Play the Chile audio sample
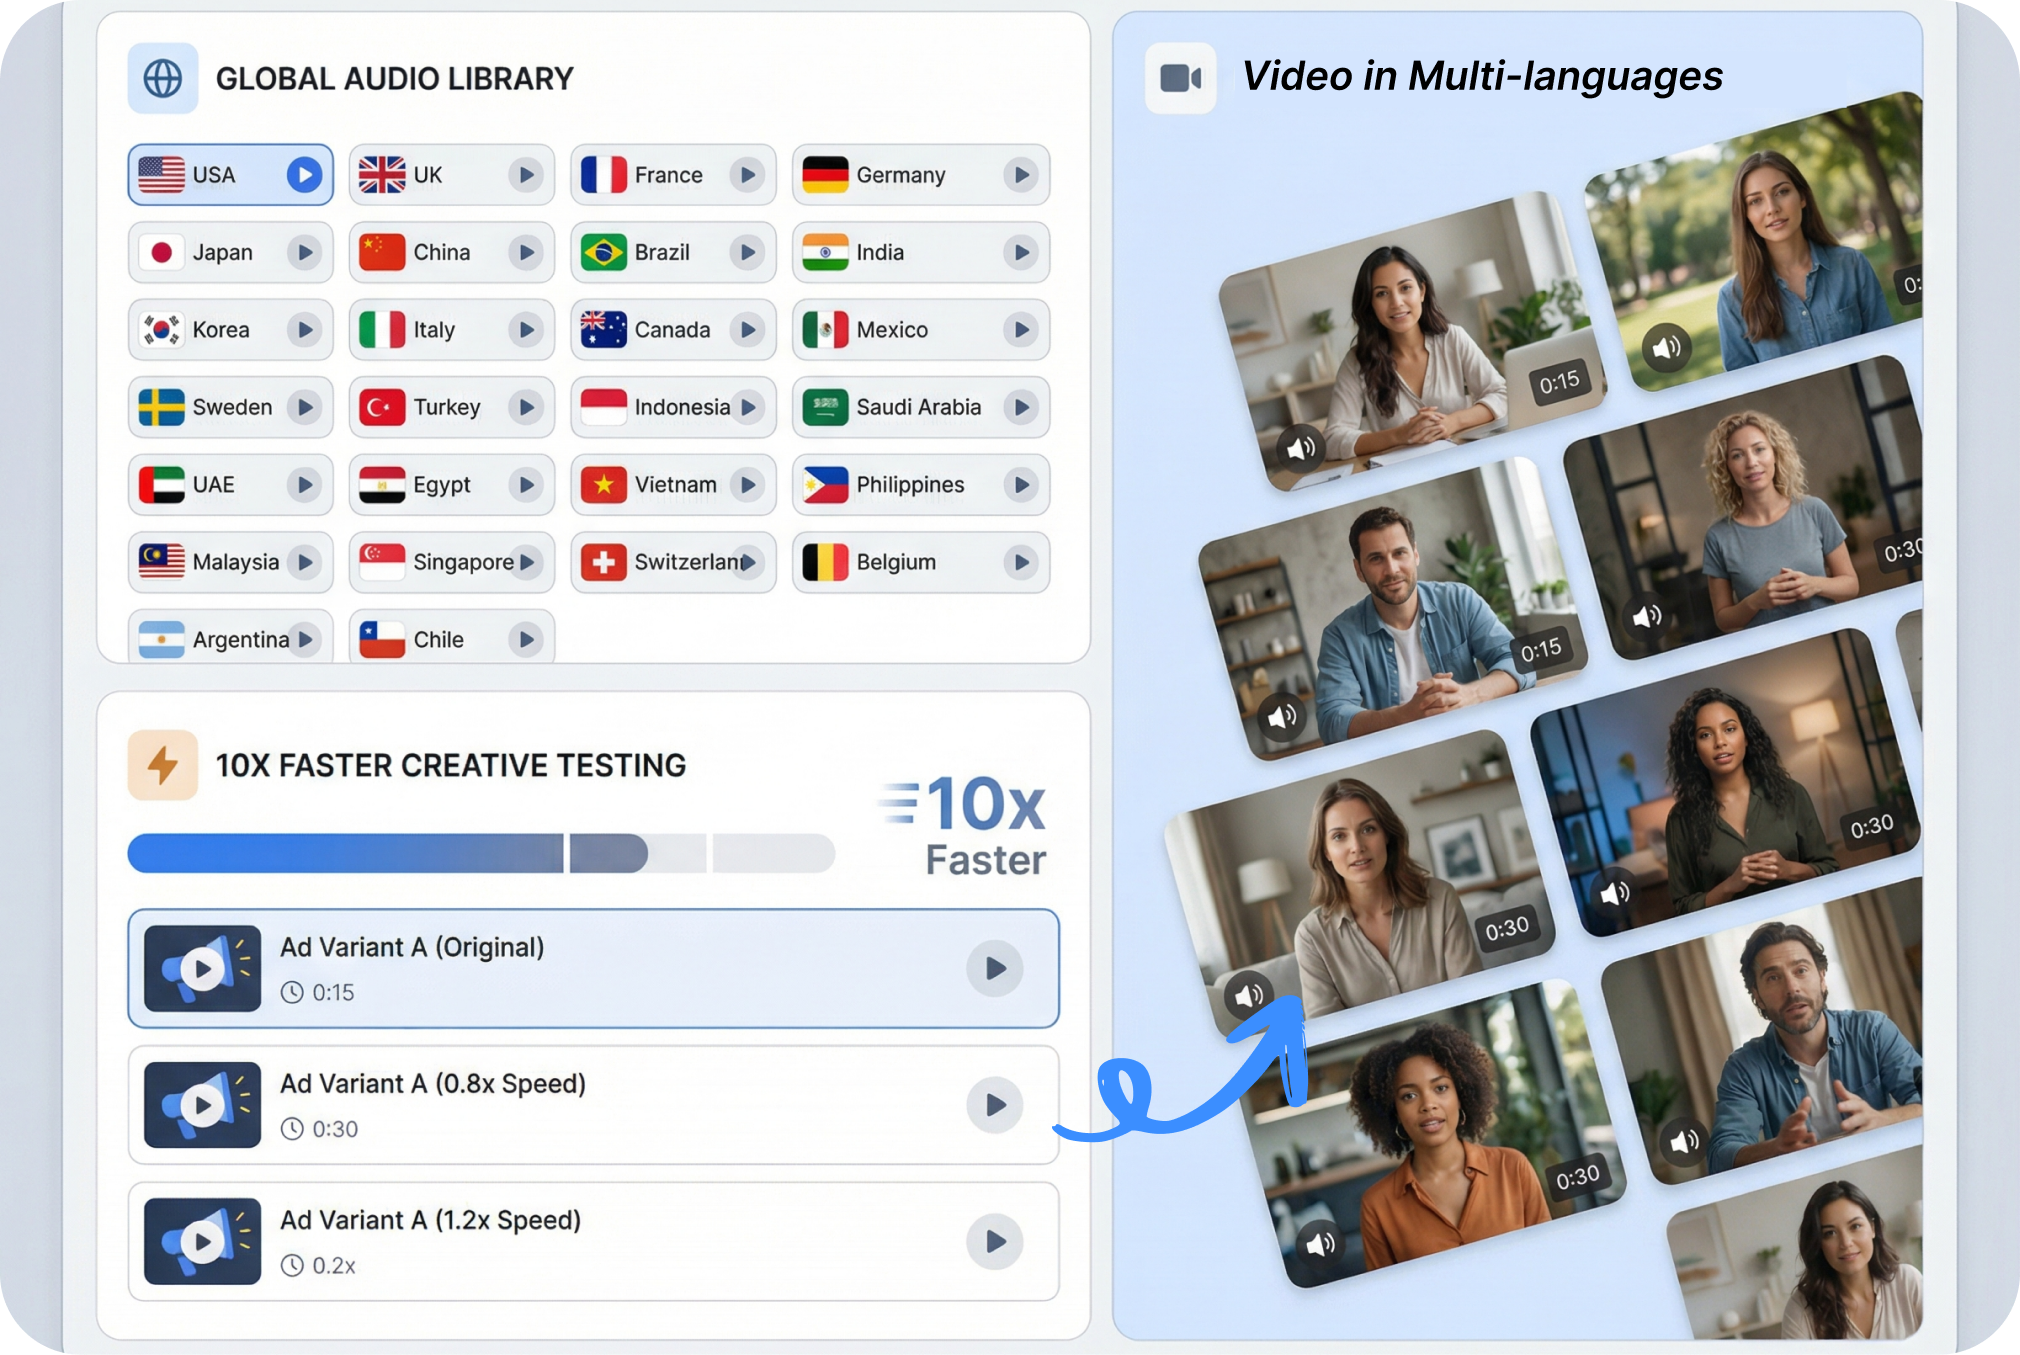Screen dimensions: 2020x1355 click(525, 639)
